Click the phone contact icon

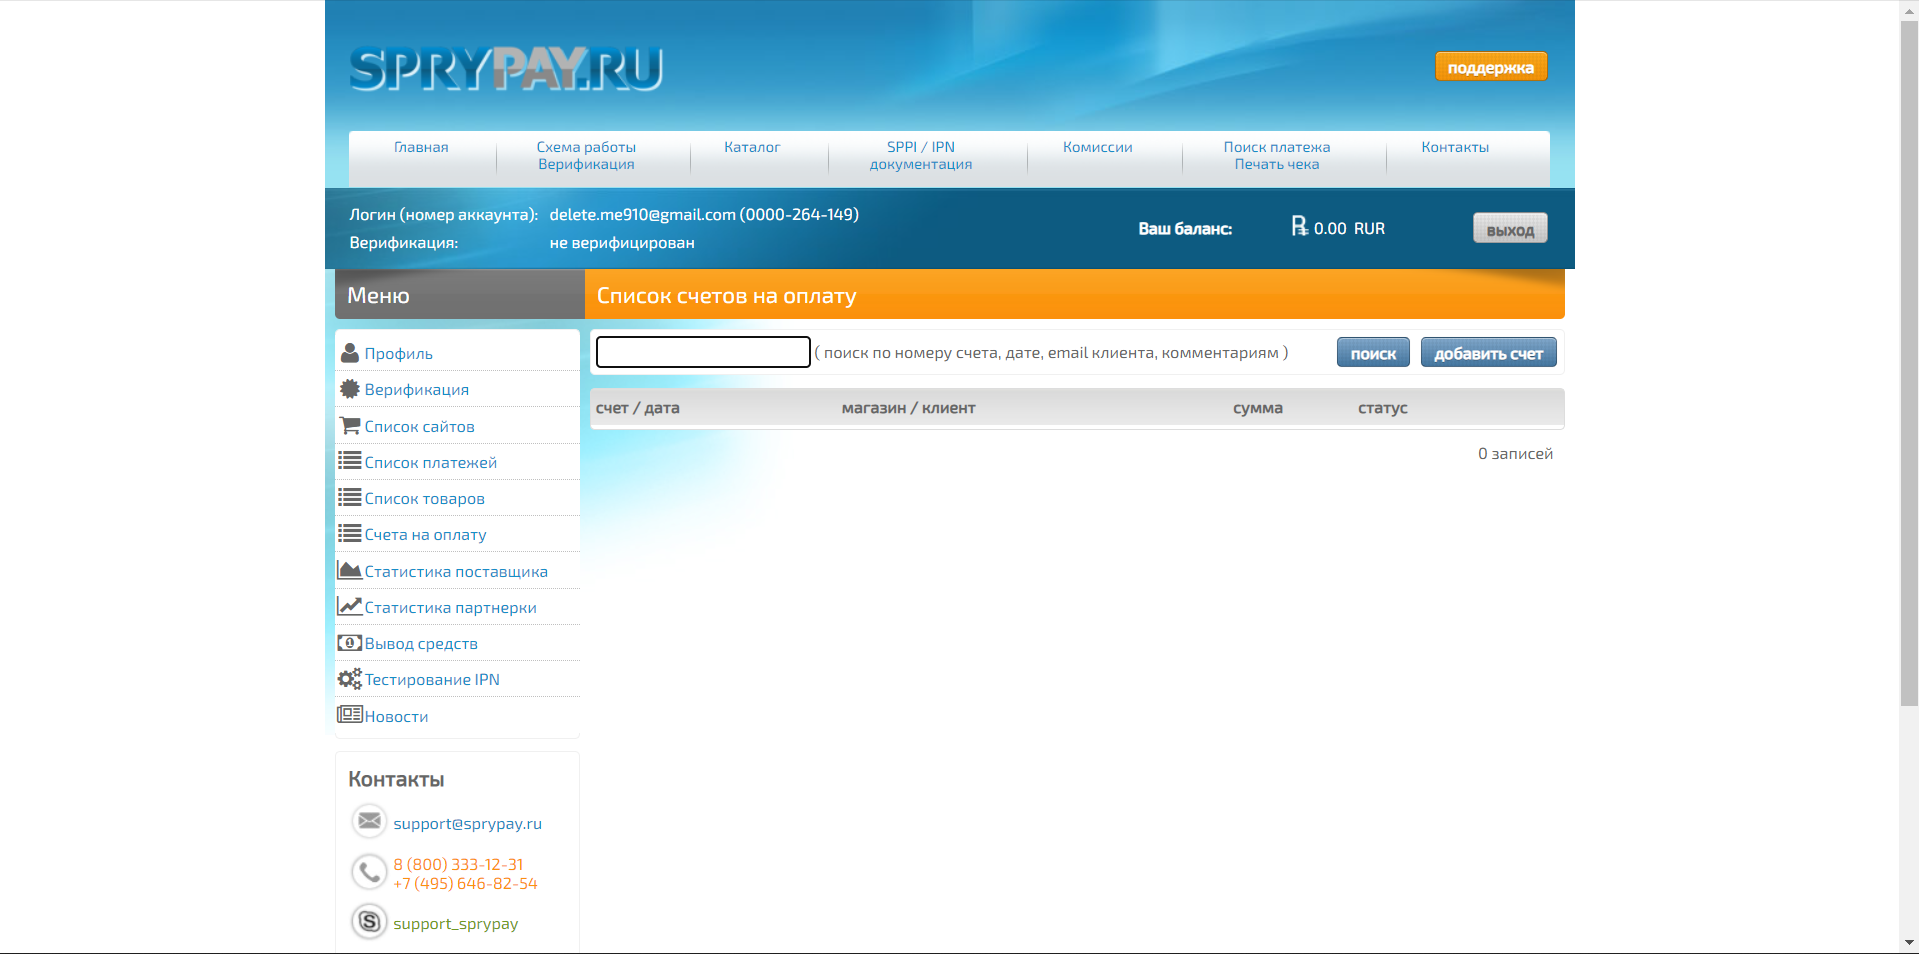369,872
